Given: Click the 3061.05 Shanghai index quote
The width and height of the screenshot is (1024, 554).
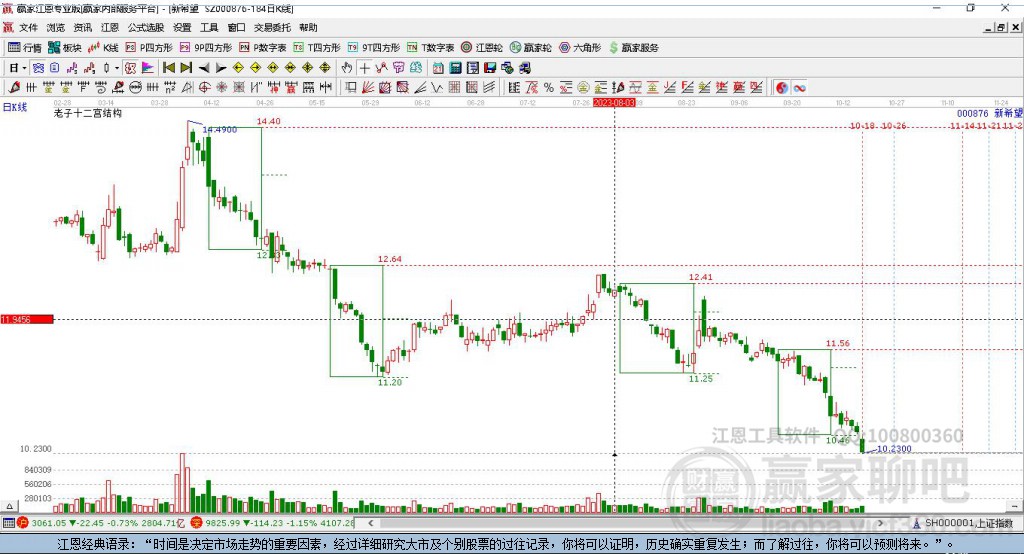Looking at the screenshot, I should tap(49, 523).
